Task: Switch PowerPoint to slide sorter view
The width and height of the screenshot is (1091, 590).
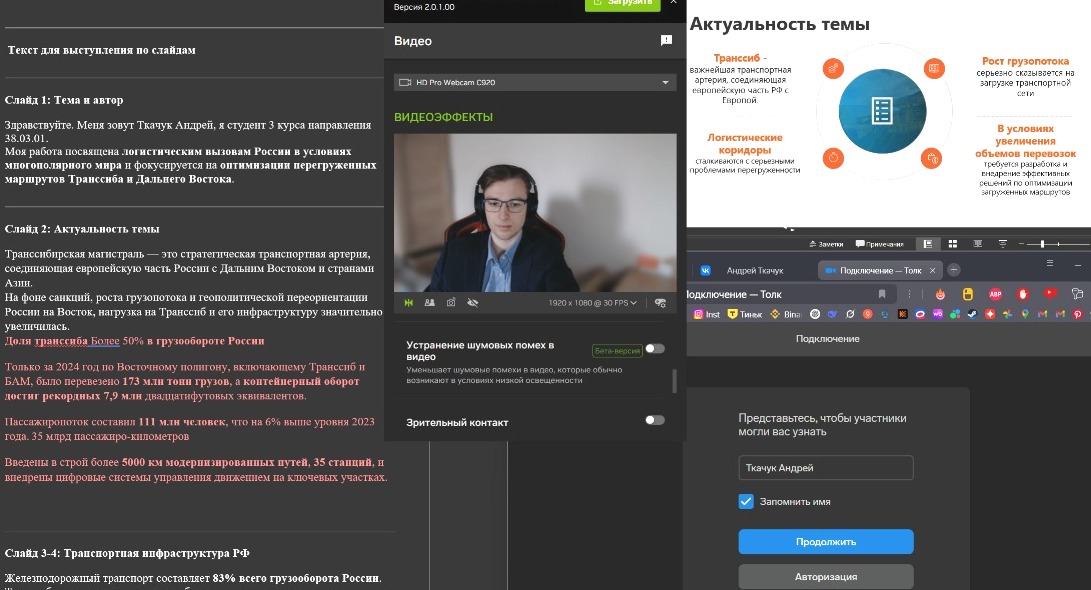Action: pyautogui.click(x=952, y=243)
